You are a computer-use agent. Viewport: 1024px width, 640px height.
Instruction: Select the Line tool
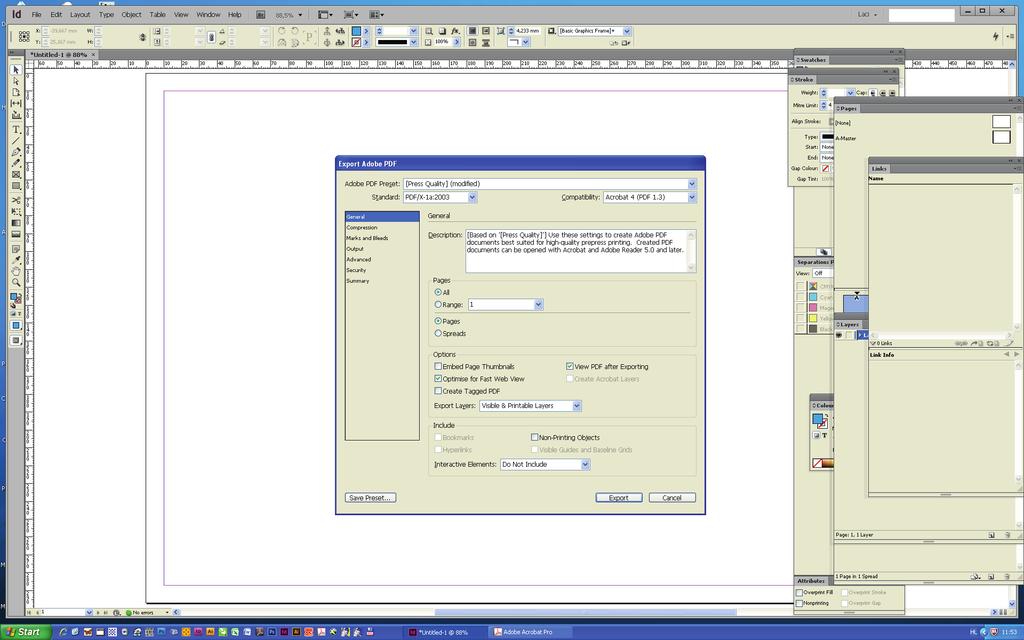(x=16, y=140)
